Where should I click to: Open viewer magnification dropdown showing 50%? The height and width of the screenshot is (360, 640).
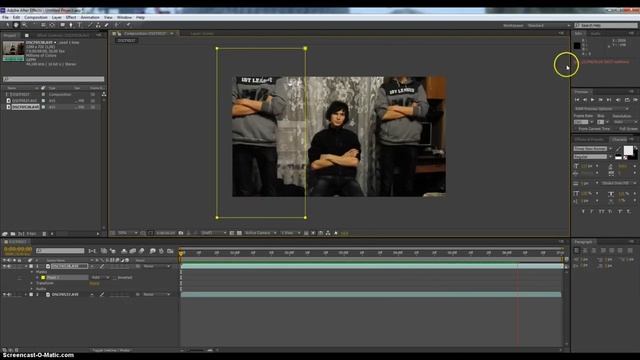(x=127, y=233)
